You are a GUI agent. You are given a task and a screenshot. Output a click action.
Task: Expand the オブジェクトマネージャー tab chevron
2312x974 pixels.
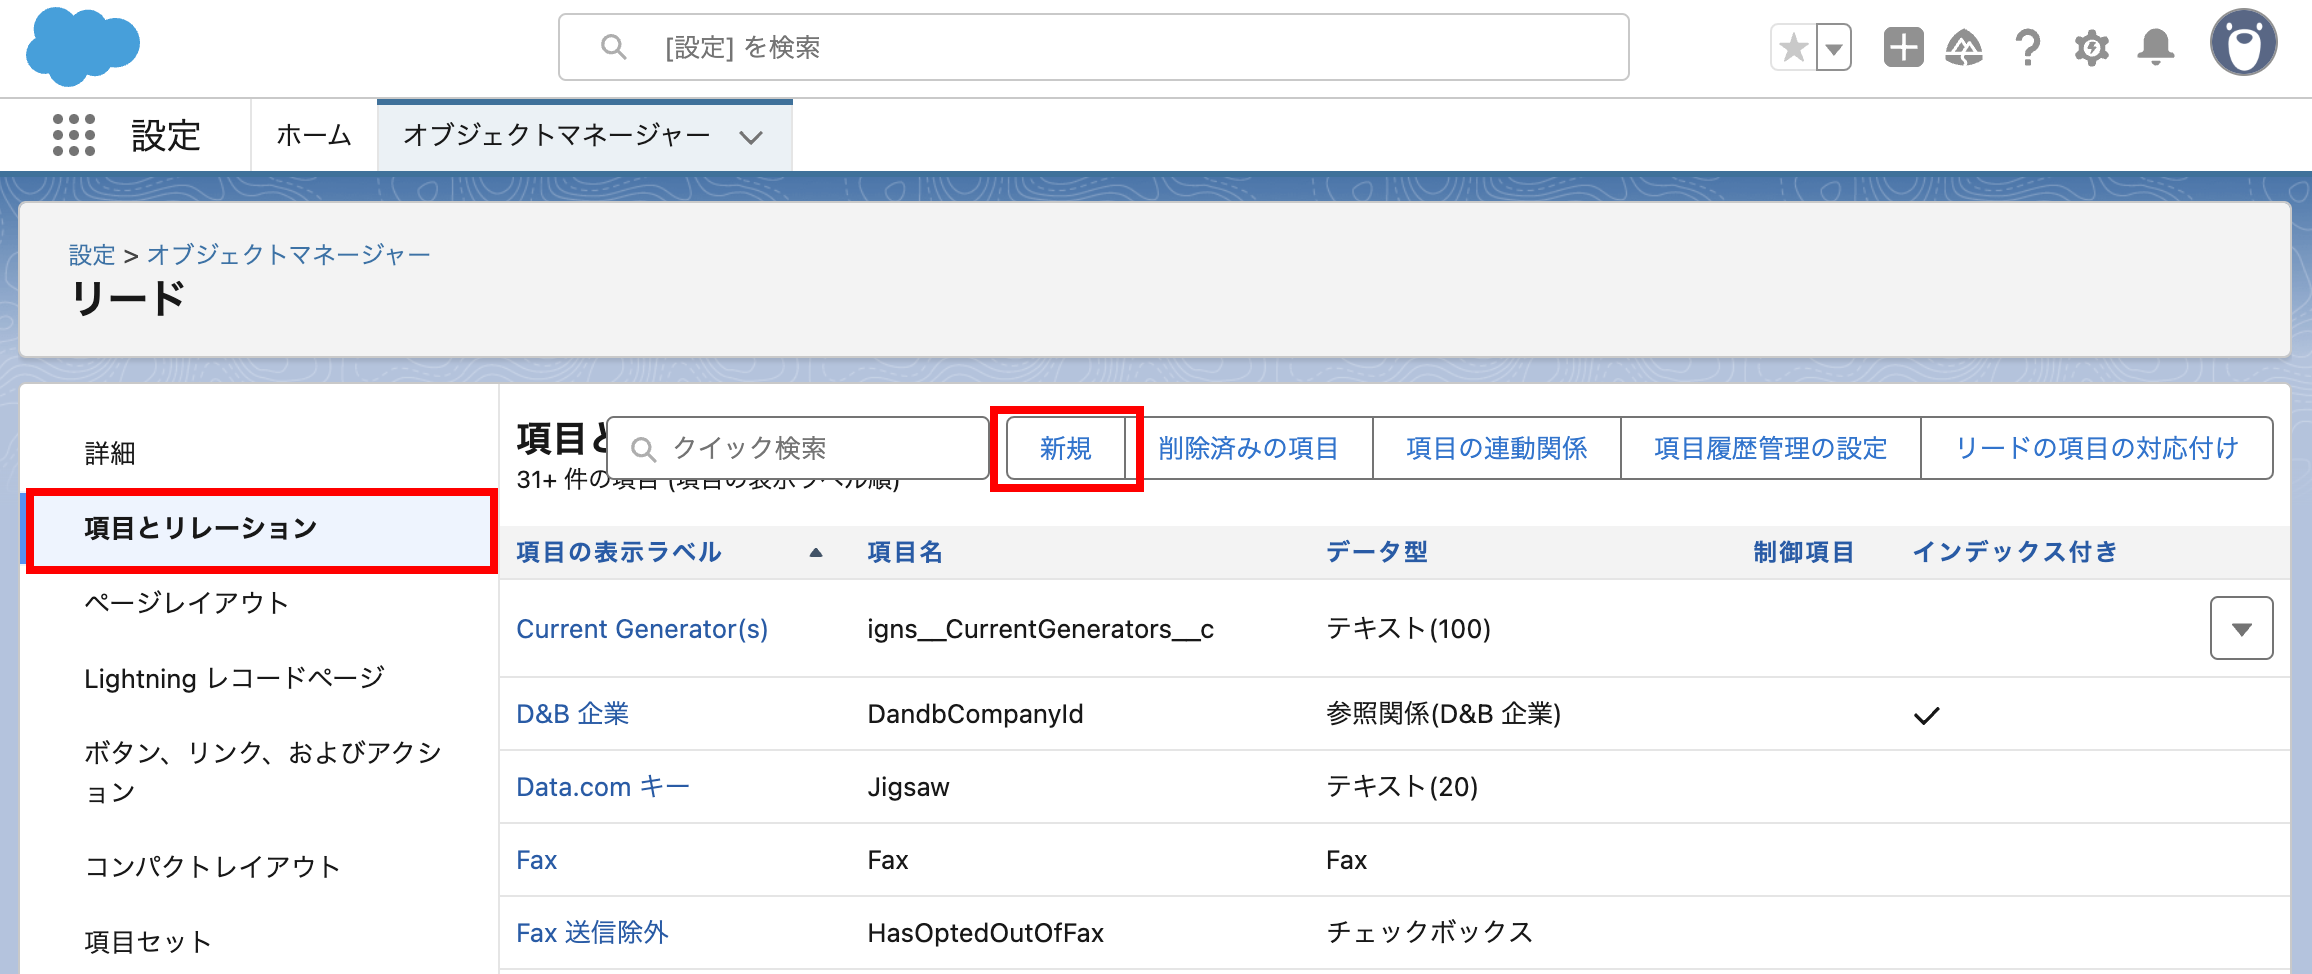pos(751,137)
